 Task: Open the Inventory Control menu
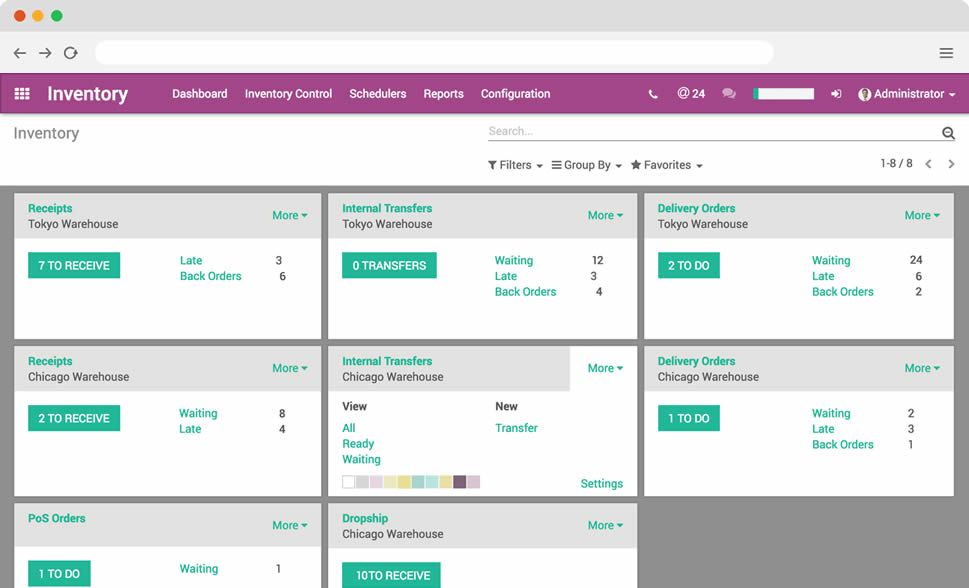point(288,93)
